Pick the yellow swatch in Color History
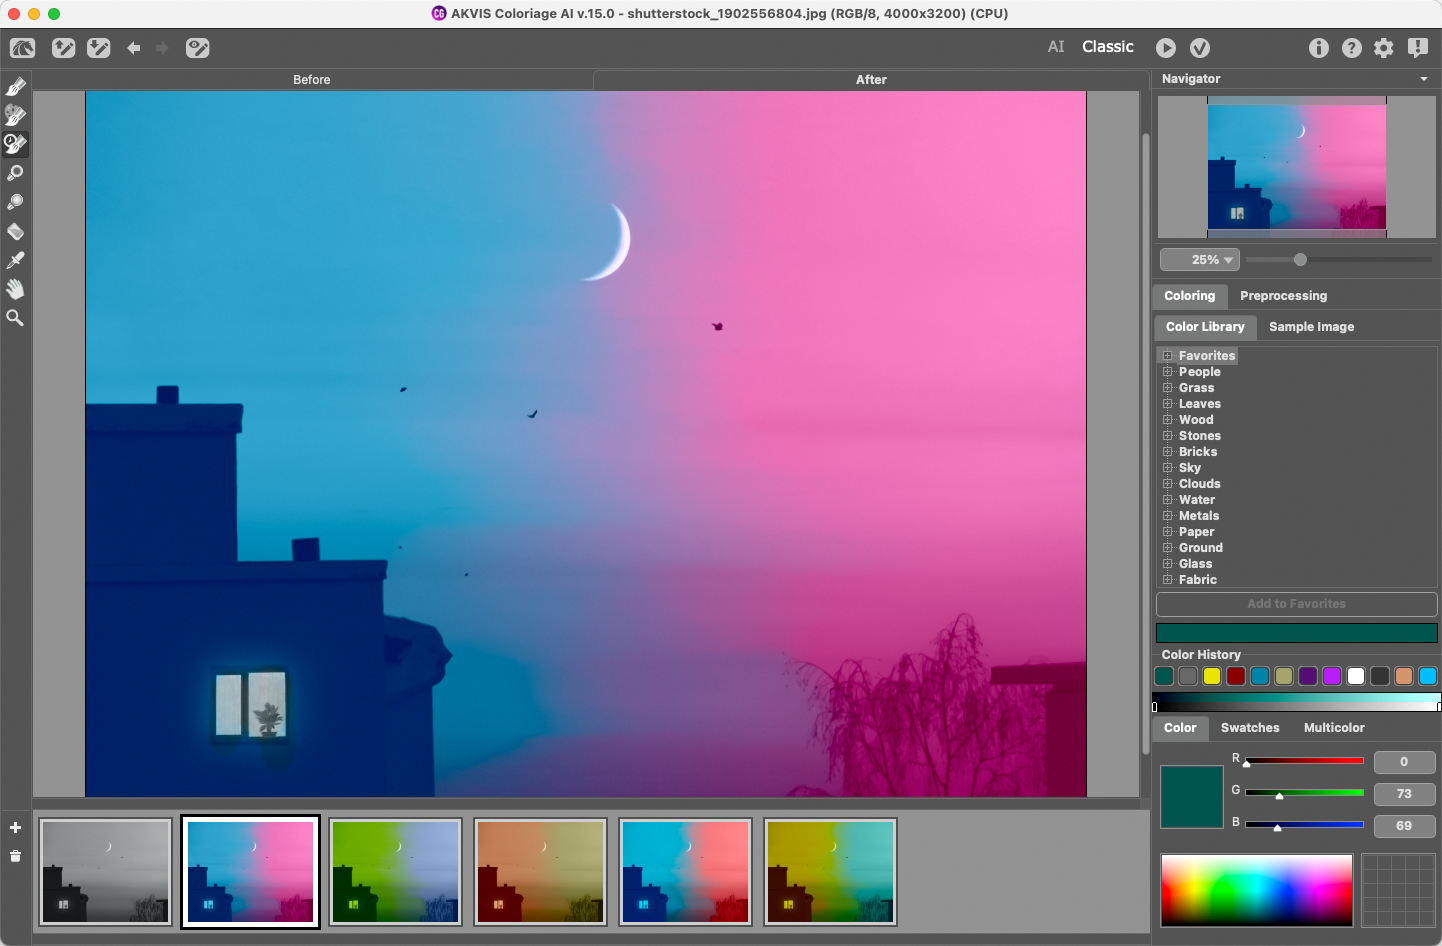The height and width of the screenshot is (946, 1442). coord(1212,676)
